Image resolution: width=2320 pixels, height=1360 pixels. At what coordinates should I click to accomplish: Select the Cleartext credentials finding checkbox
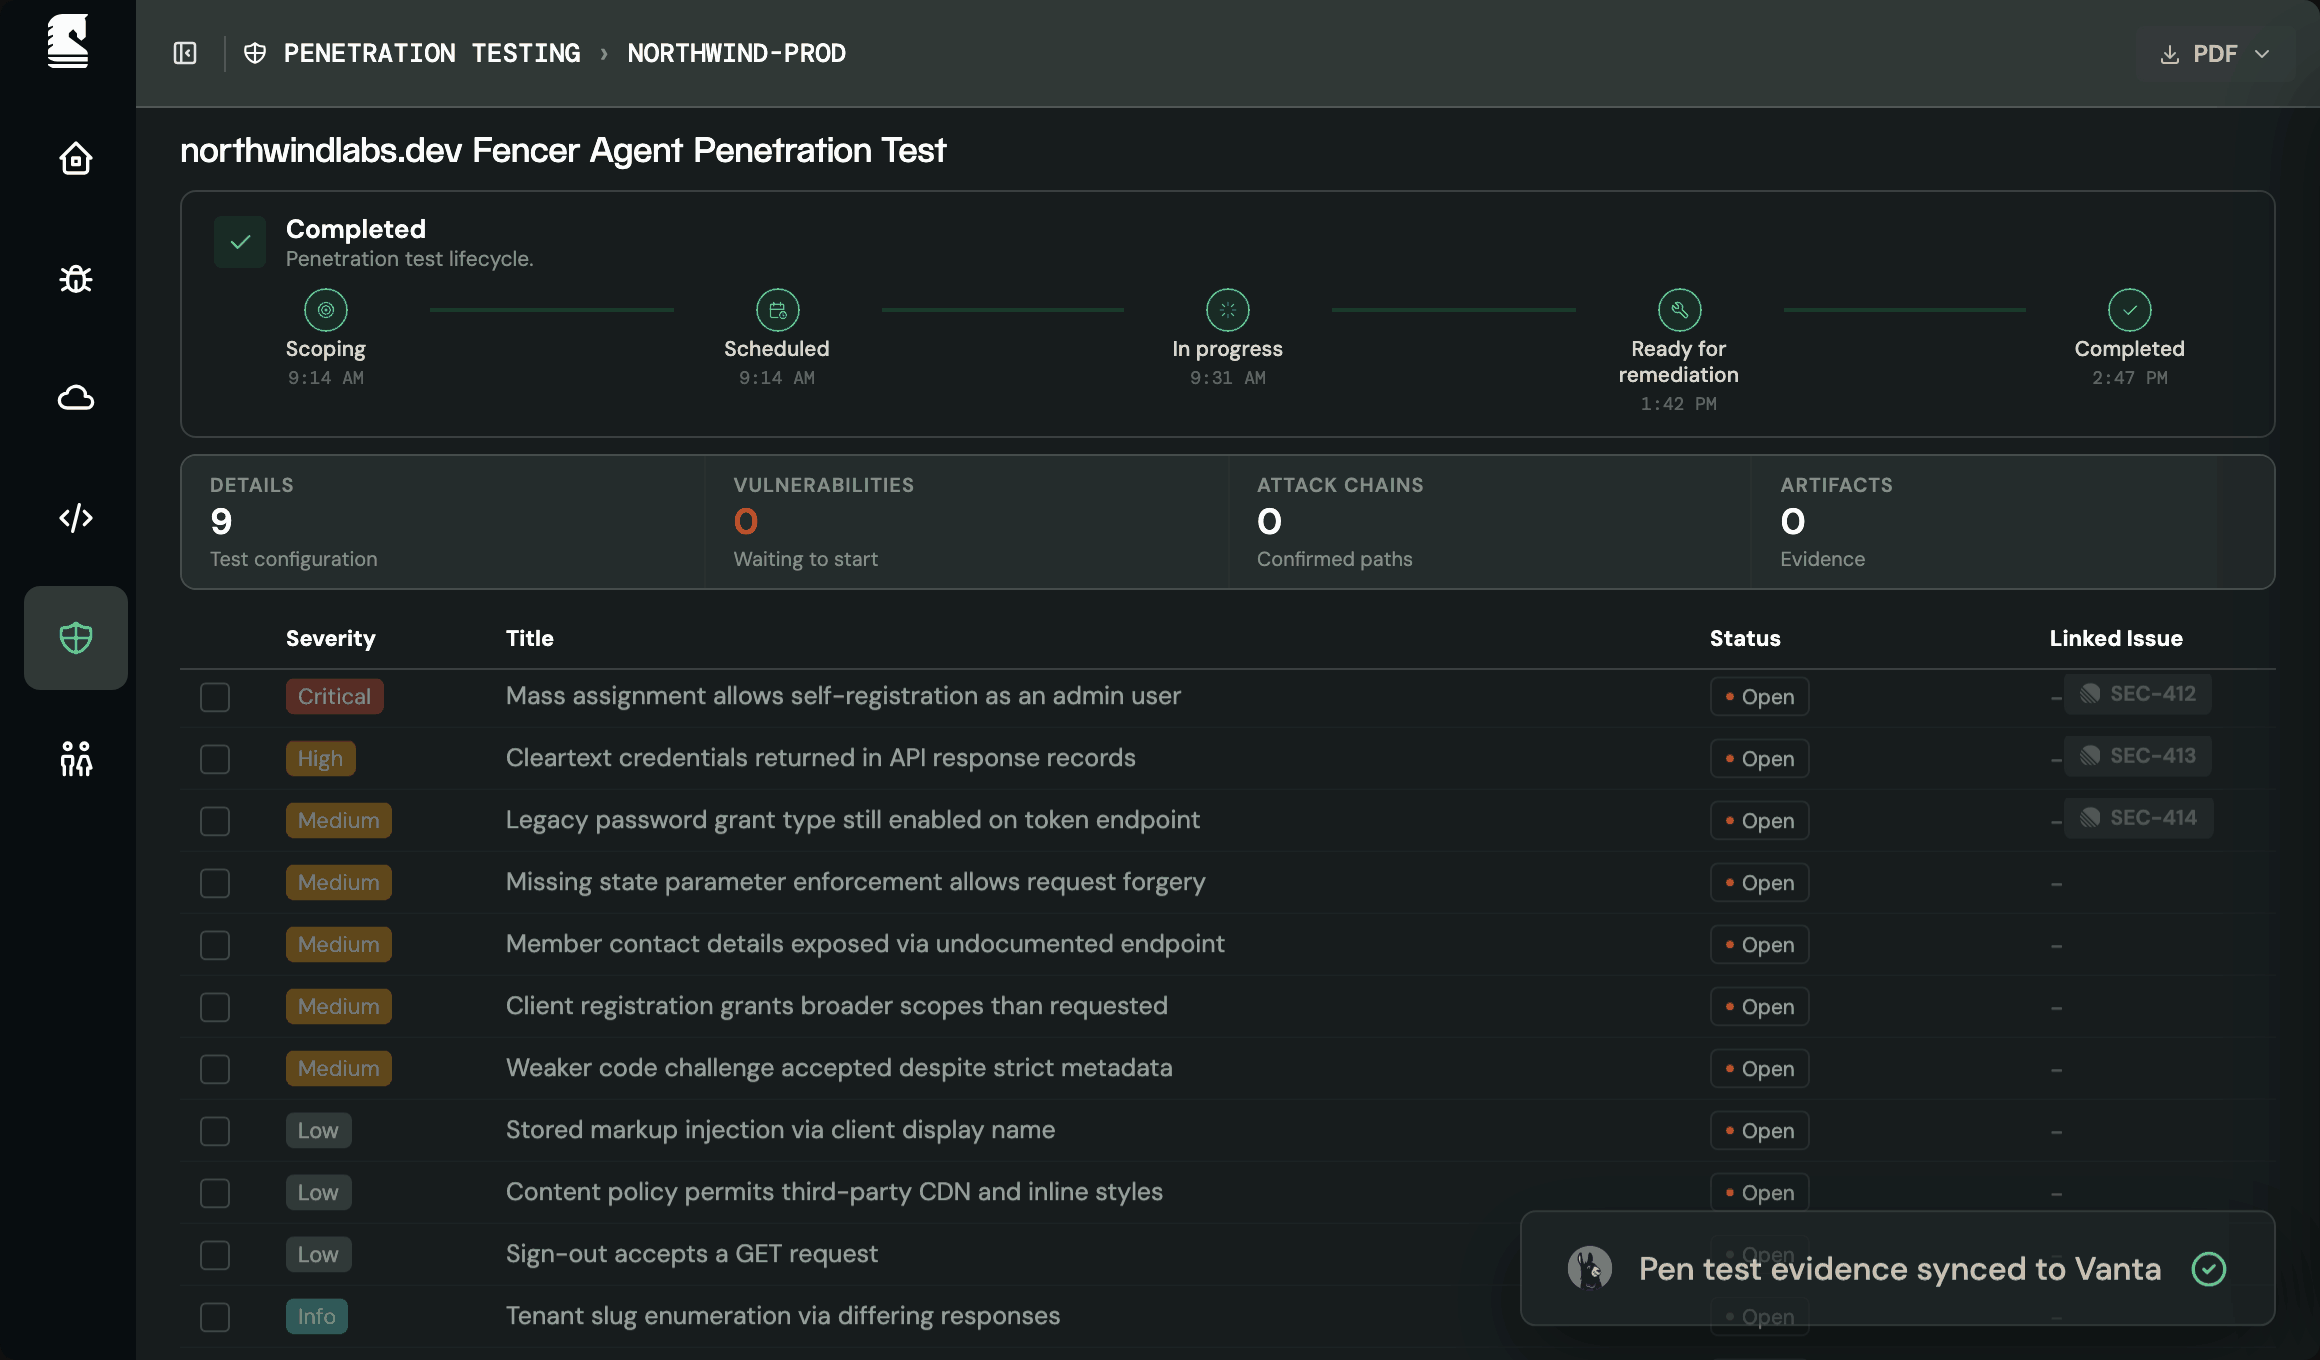click(215, 759)
